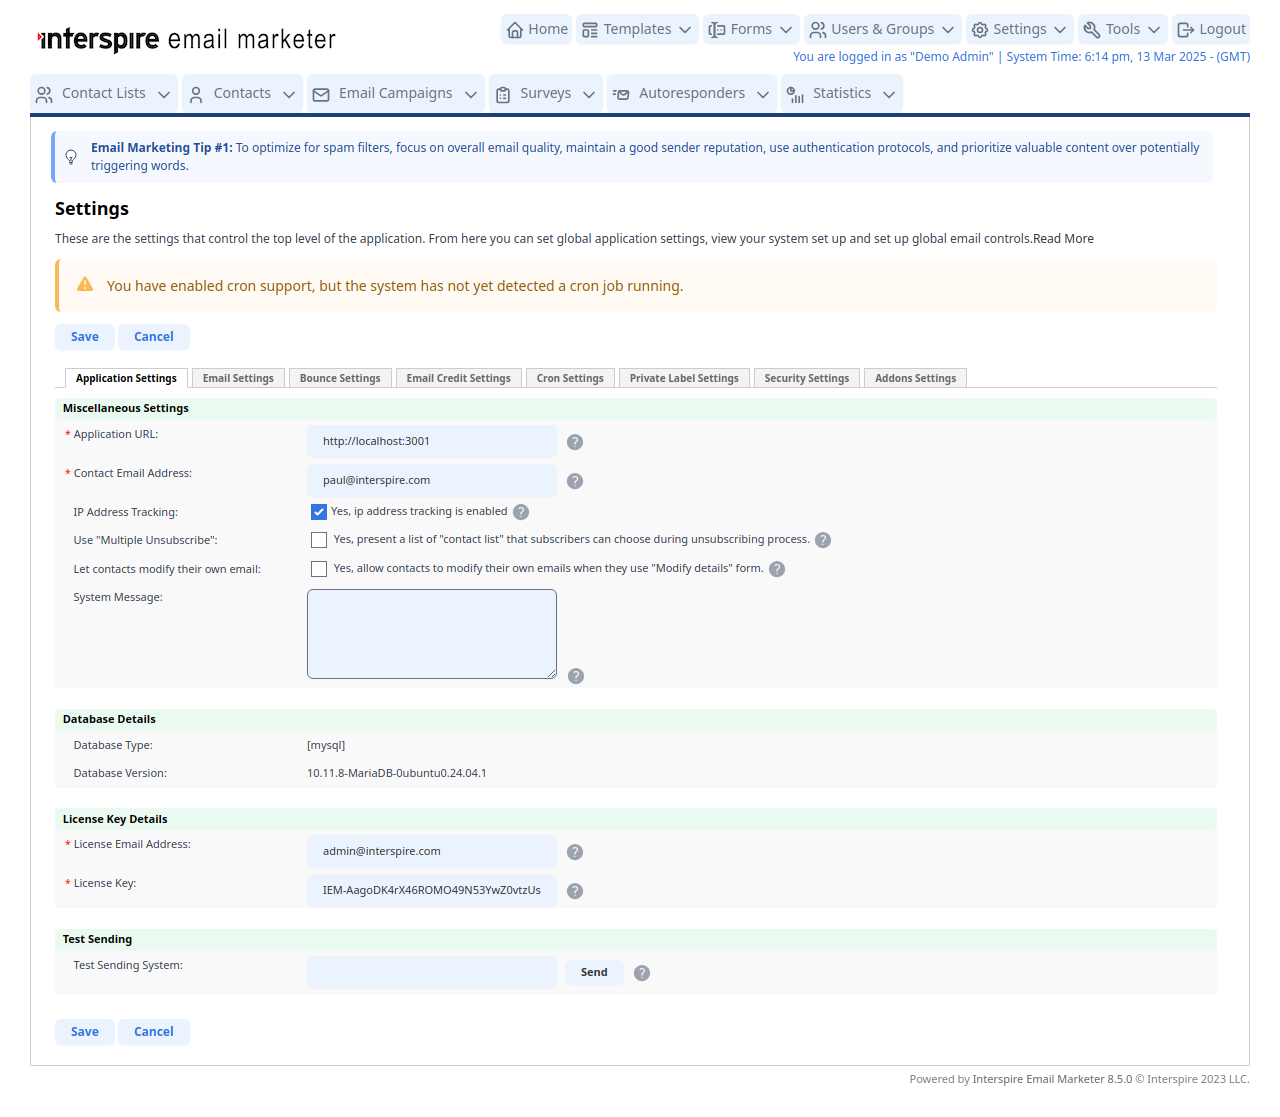The width and height of the screenshot is (1280, 1117).
Task: Check the let contacts modify own email box
Action: tap(319, 569)
